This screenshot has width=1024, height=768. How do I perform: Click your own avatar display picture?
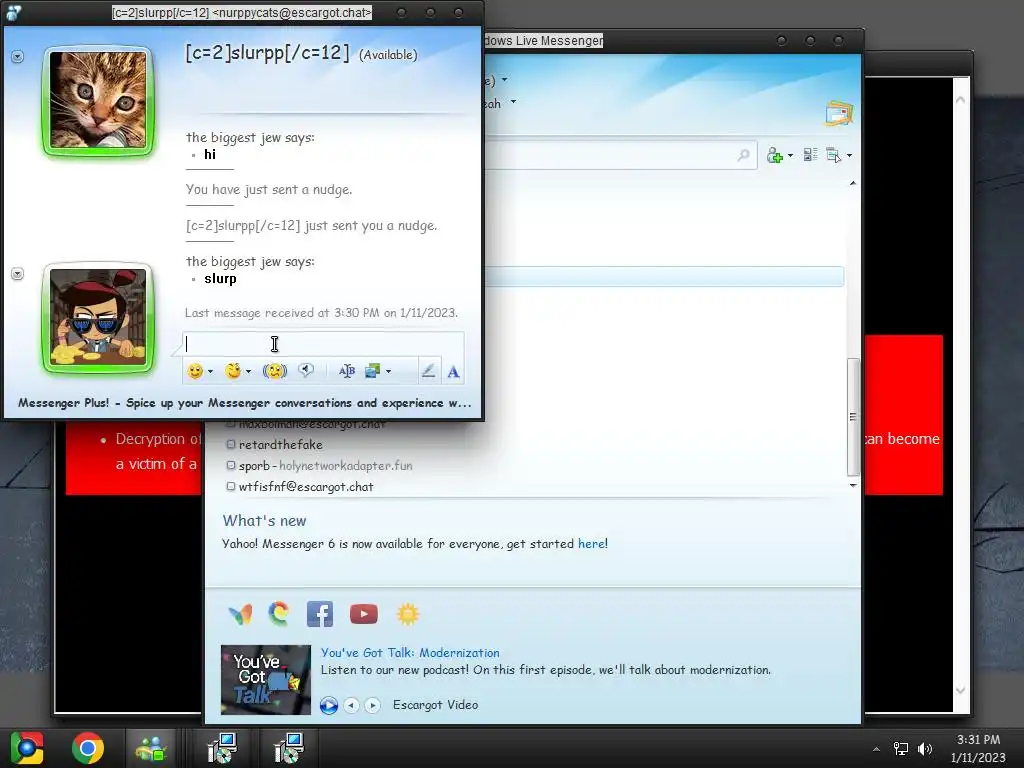[x=98, y=317]
